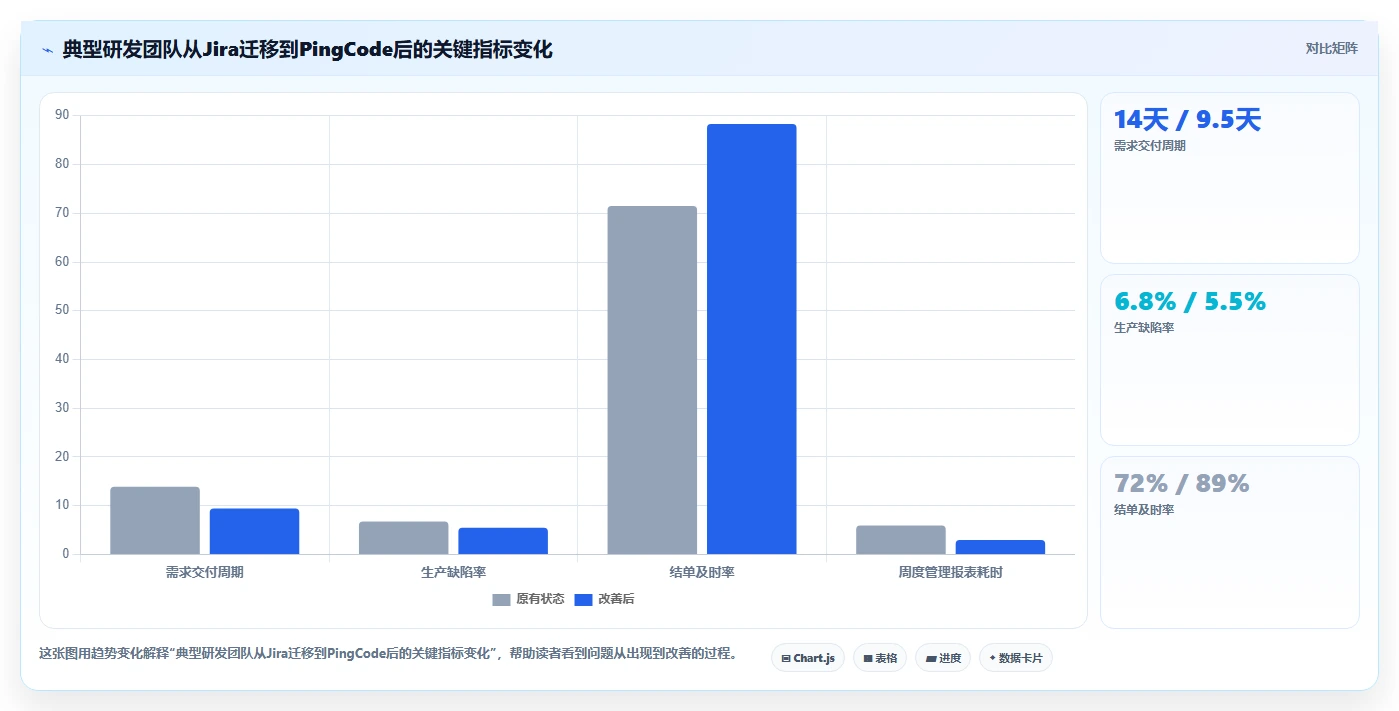This screenshot has height=711, width=1399.
Task: Open the 6.8% / 5.5% data card
Action: coord(1230,360)
